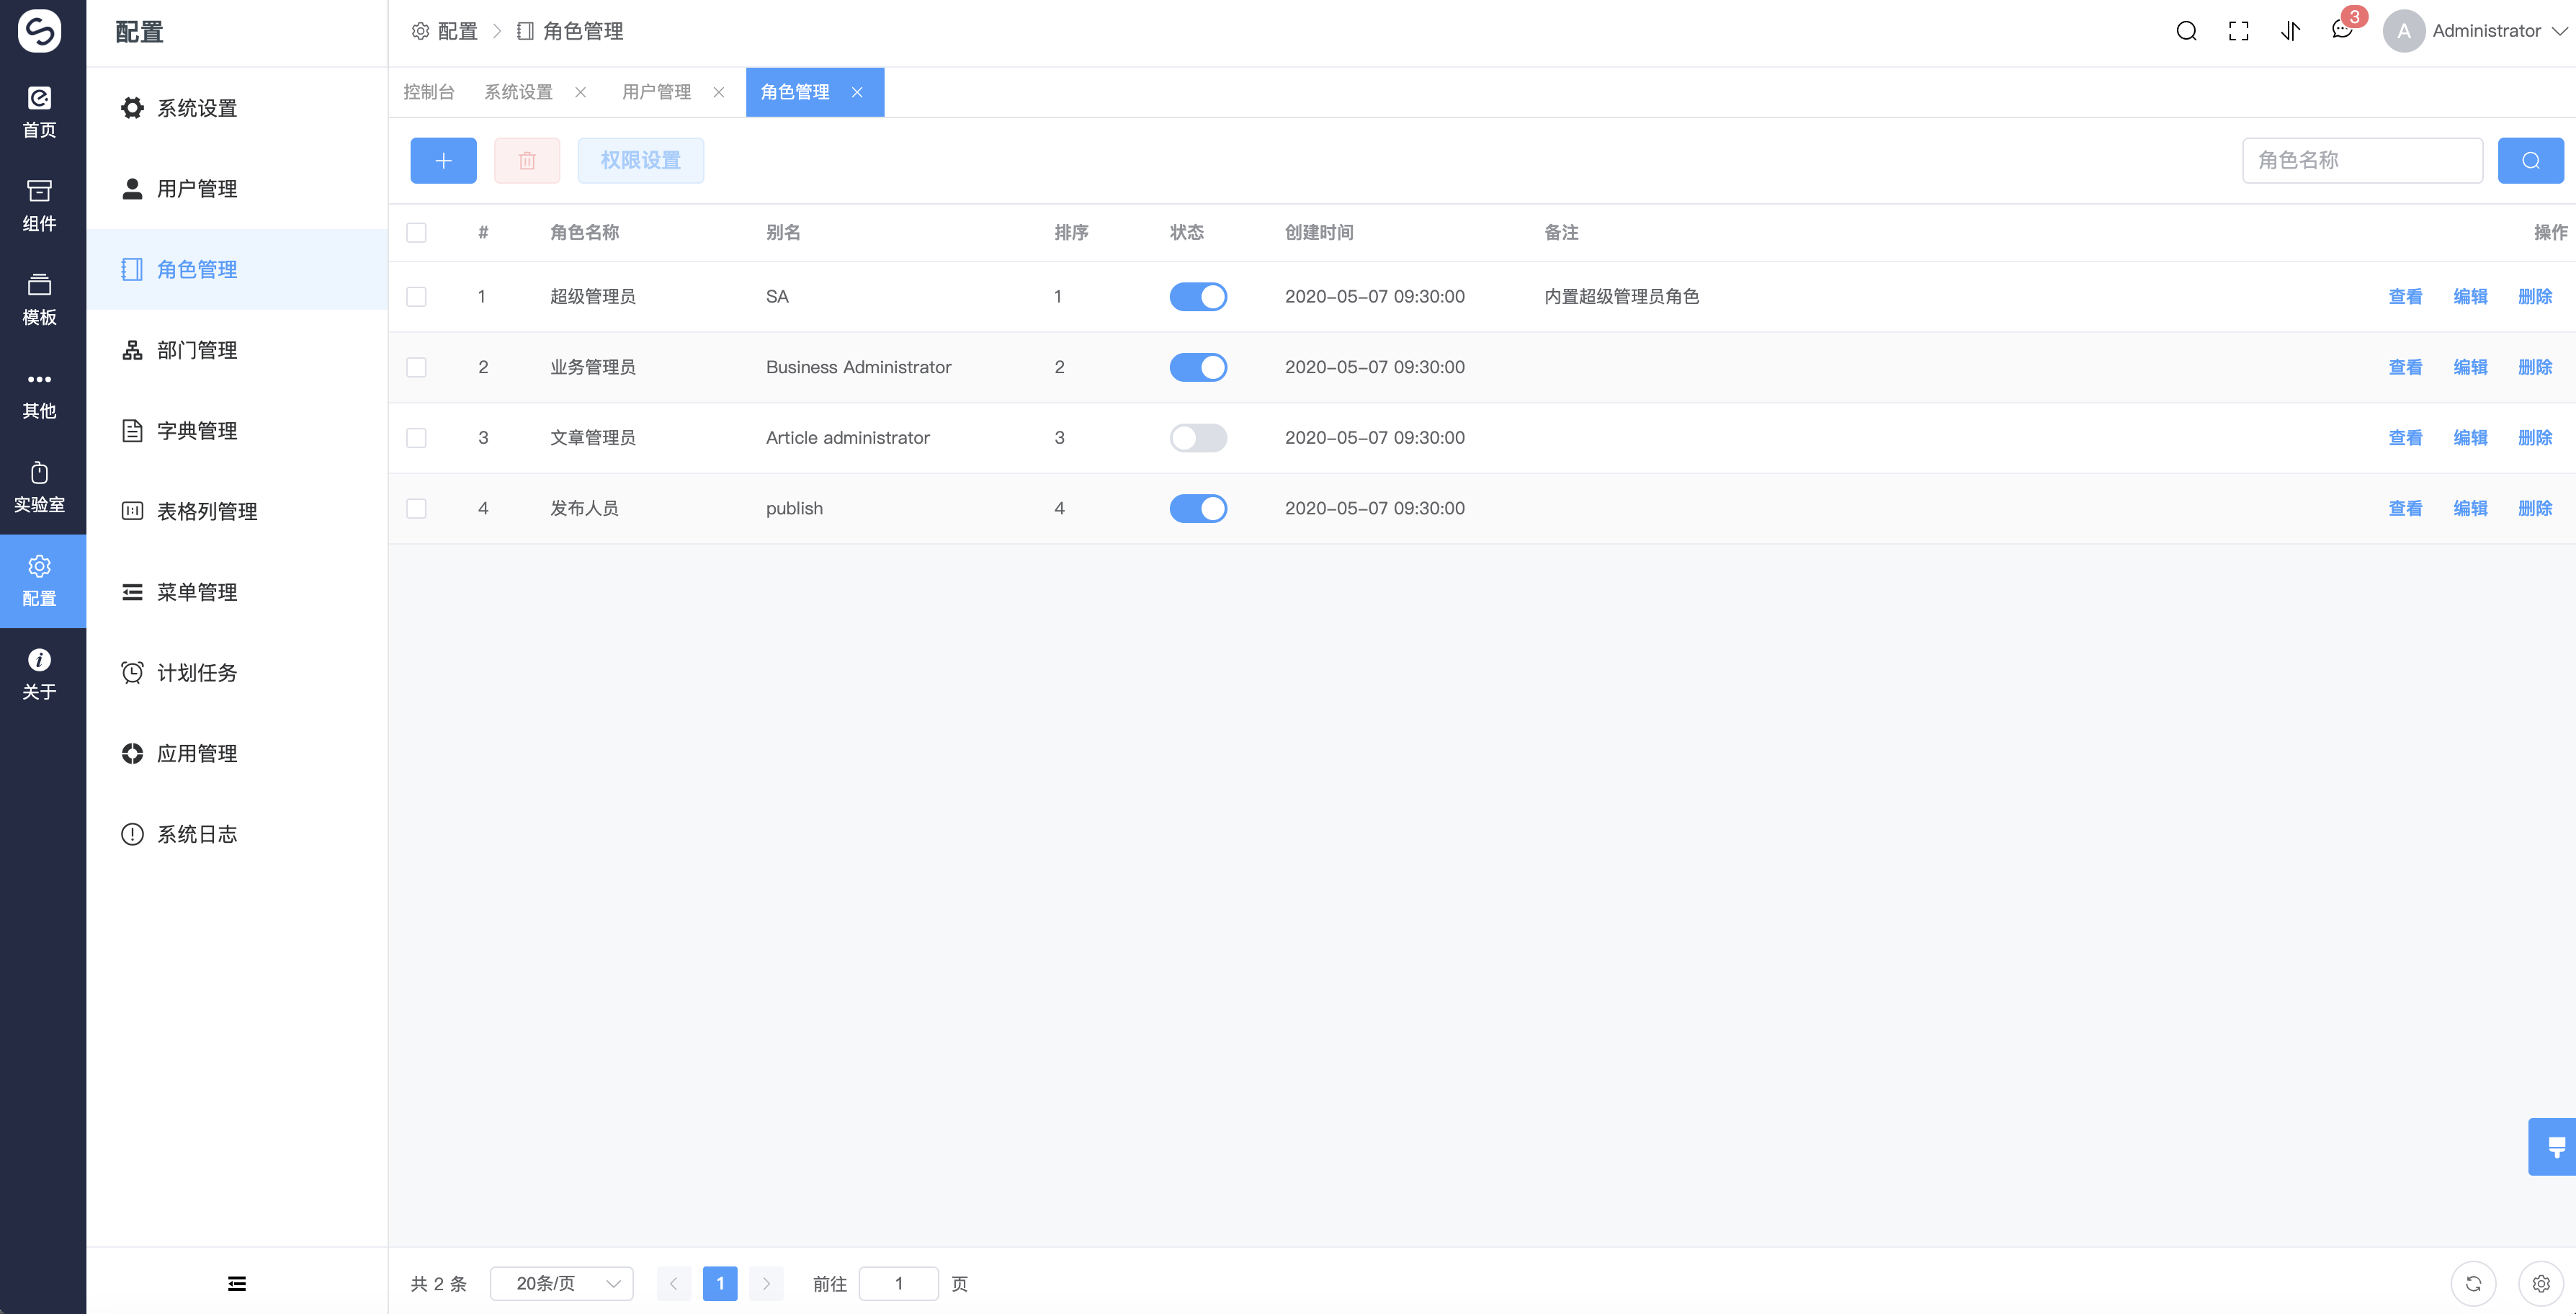Open the global search magnifier in the top bar

(2186, 30)
